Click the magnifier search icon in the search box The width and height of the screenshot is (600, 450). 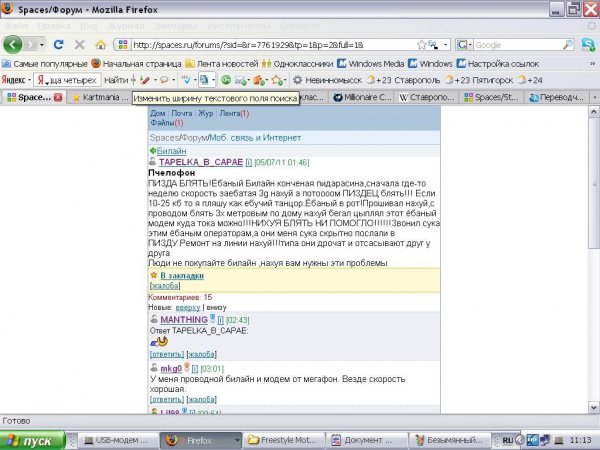pyautogui.click(x=568, y=45)
